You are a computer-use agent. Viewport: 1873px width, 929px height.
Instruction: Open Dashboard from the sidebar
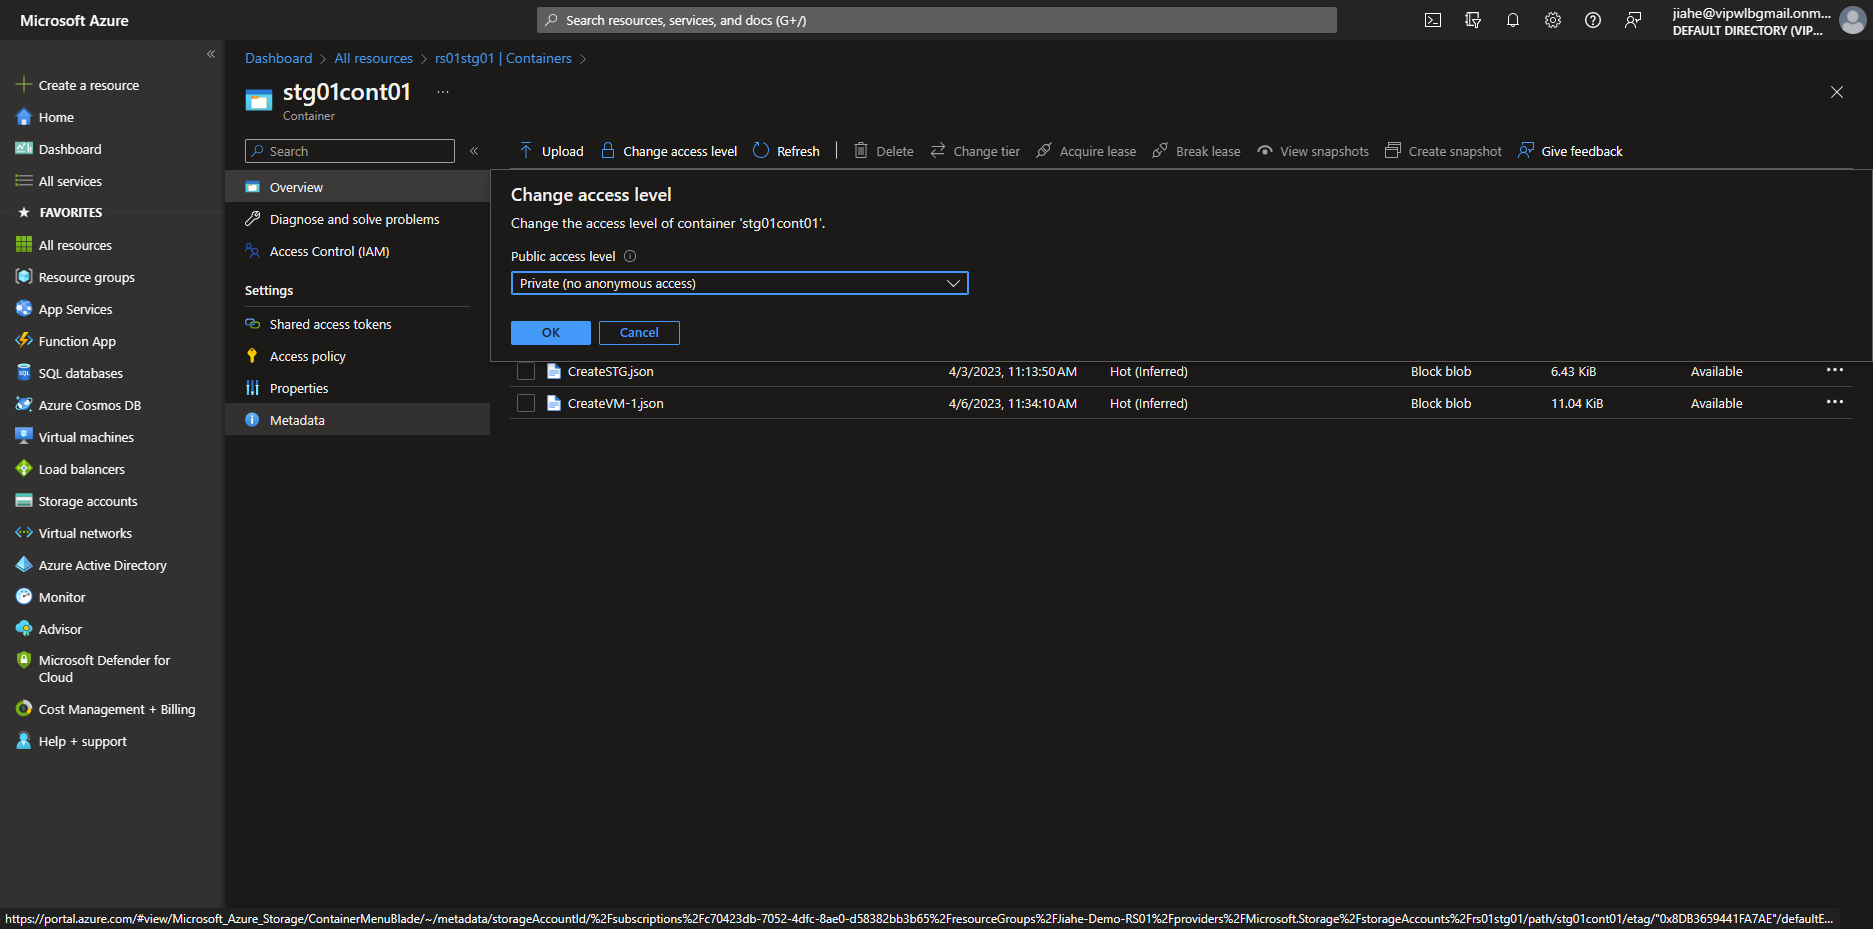coord(112,149)
